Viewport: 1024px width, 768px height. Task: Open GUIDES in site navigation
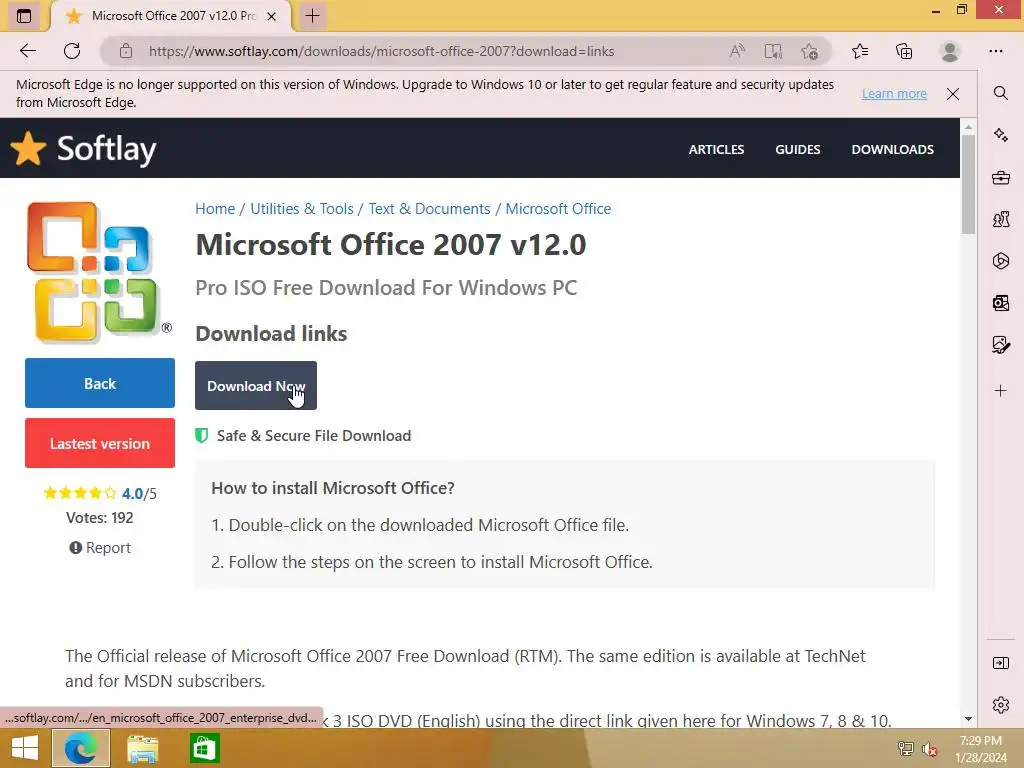point(797,150)
